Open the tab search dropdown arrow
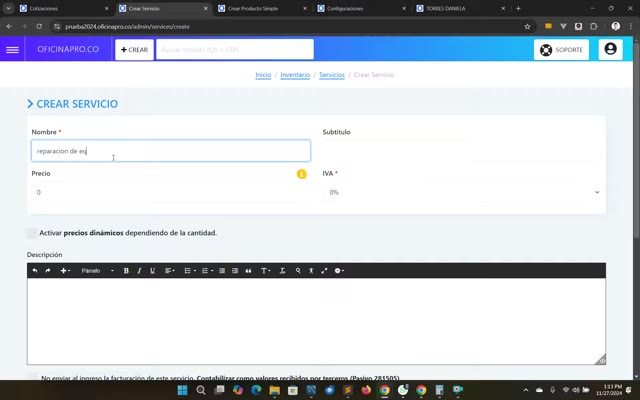This screenshot has width=640, height=400. (8, 8)
